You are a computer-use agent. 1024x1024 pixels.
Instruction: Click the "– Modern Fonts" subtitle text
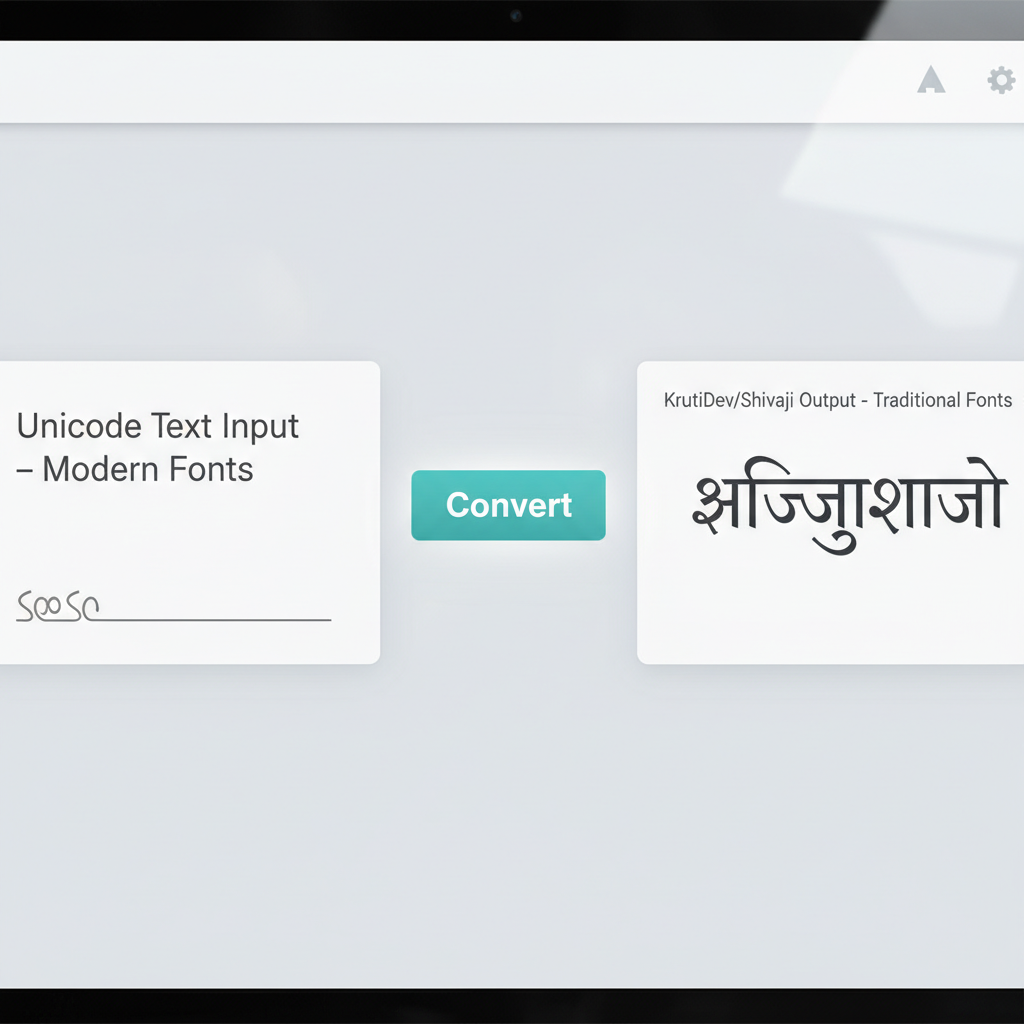(x=135, y=469)
